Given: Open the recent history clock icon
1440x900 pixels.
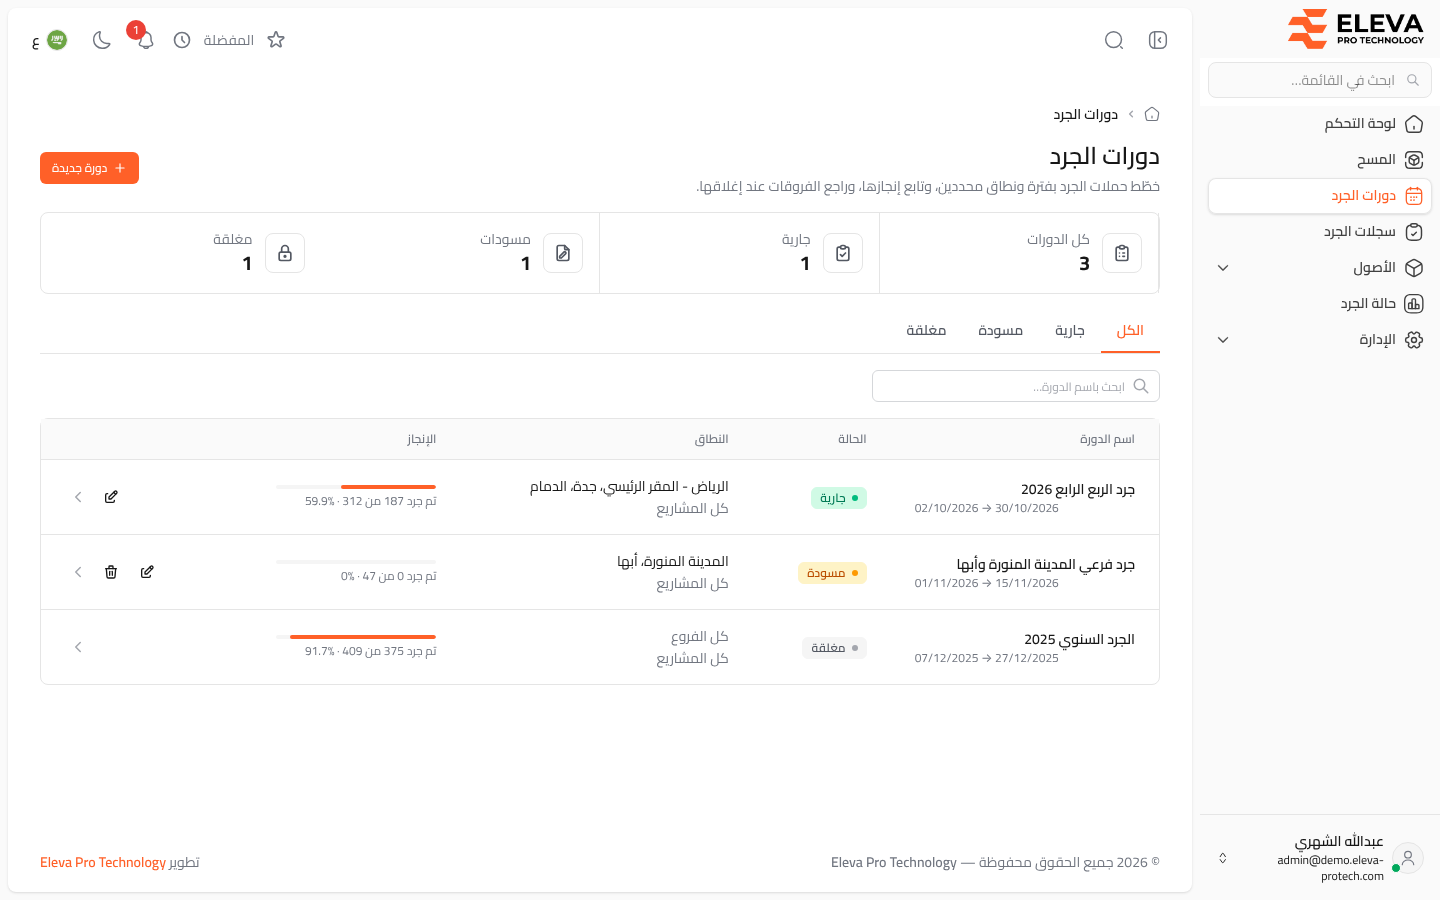Looking at the screenshot, I should click(x=182, y=40).
